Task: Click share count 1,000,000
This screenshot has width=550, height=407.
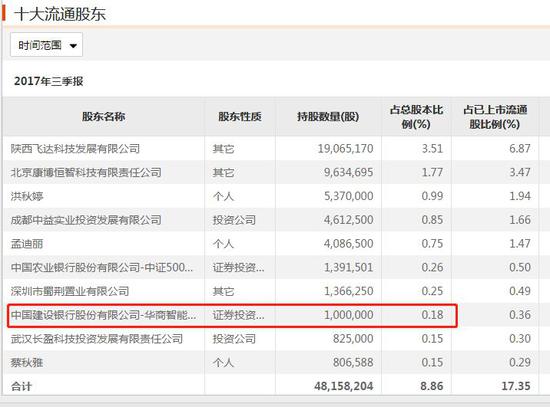Action: [x=349, y=315]
